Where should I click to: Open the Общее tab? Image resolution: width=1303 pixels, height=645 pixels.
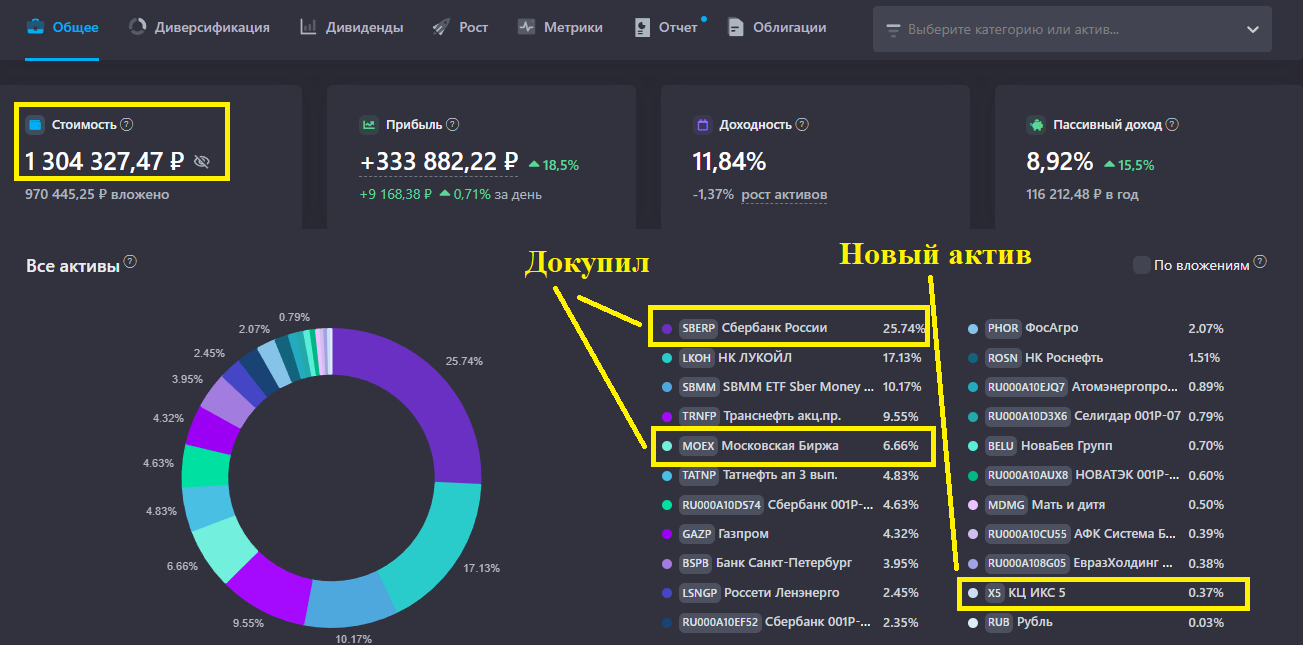(x=62, y=27)
